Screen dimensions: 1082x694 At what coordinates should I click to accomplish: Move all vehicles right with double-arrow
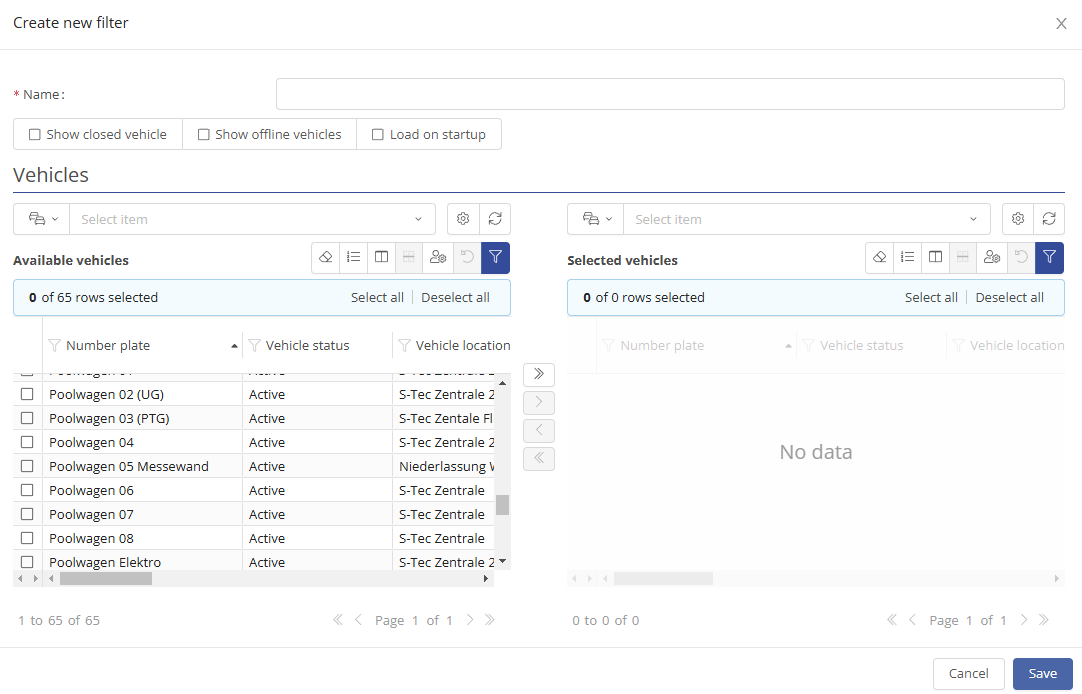(538, 374)
